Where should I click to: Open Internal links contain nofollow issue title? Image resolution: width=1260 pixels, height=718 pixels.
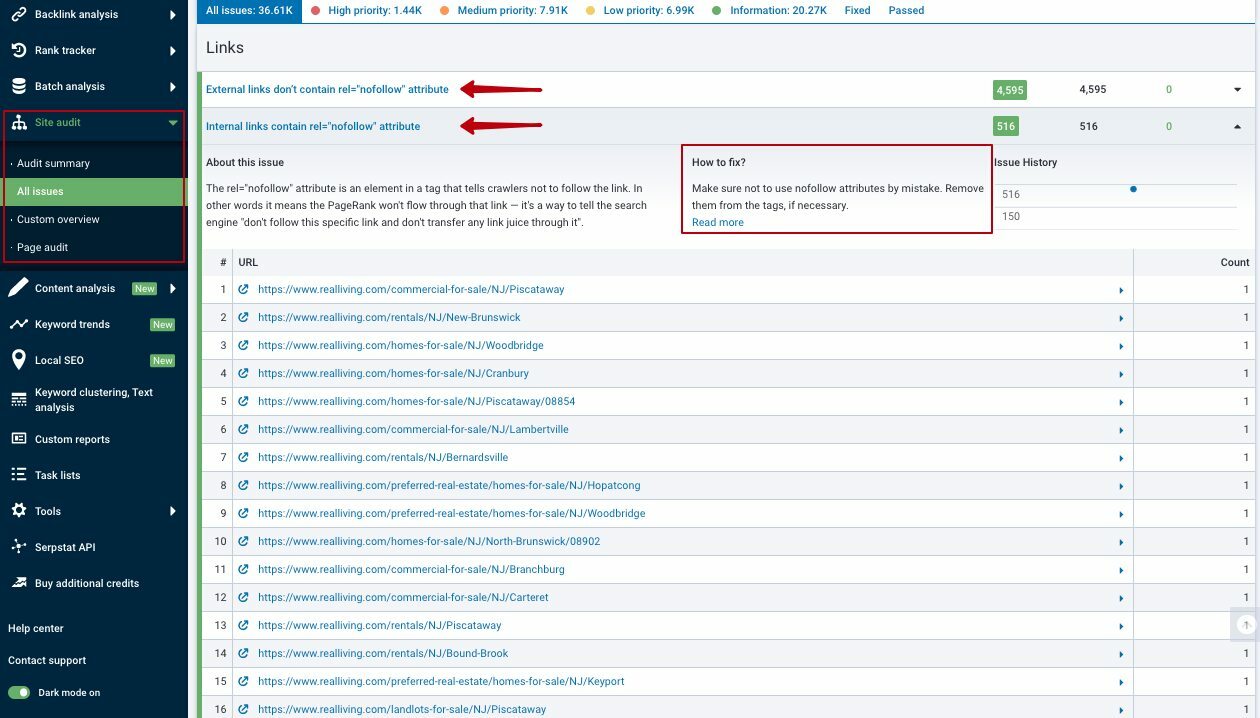click(313, 126)
